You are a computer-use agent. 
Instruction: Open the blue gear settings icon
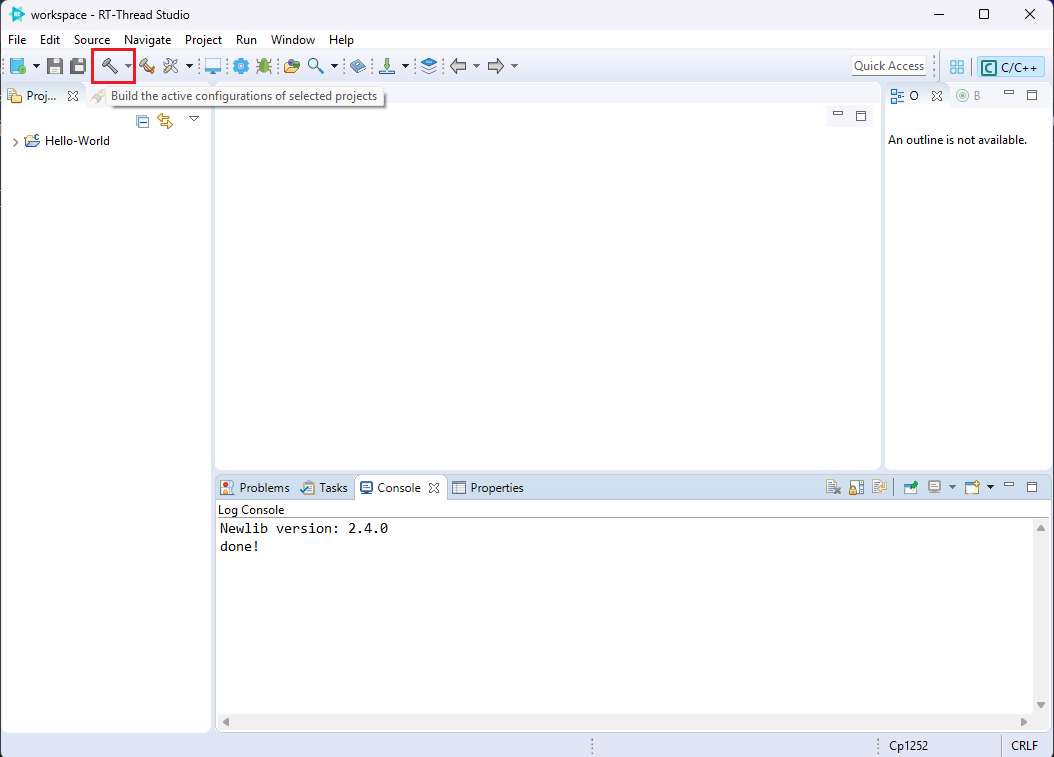(240, 66)
